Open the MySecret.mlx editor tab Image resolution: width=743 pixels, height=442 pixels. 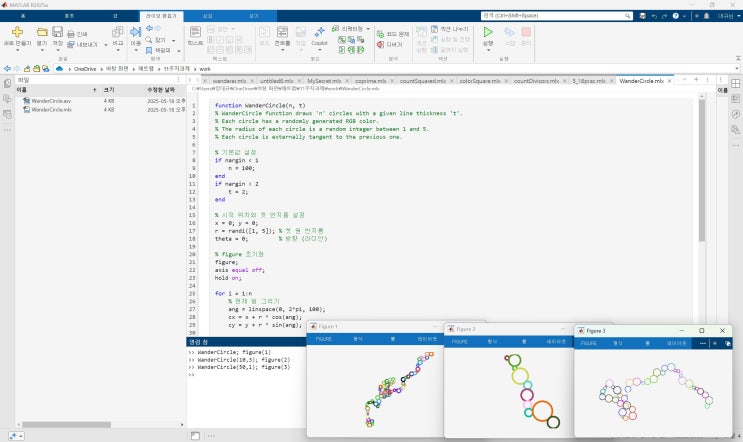click(324, 81)
